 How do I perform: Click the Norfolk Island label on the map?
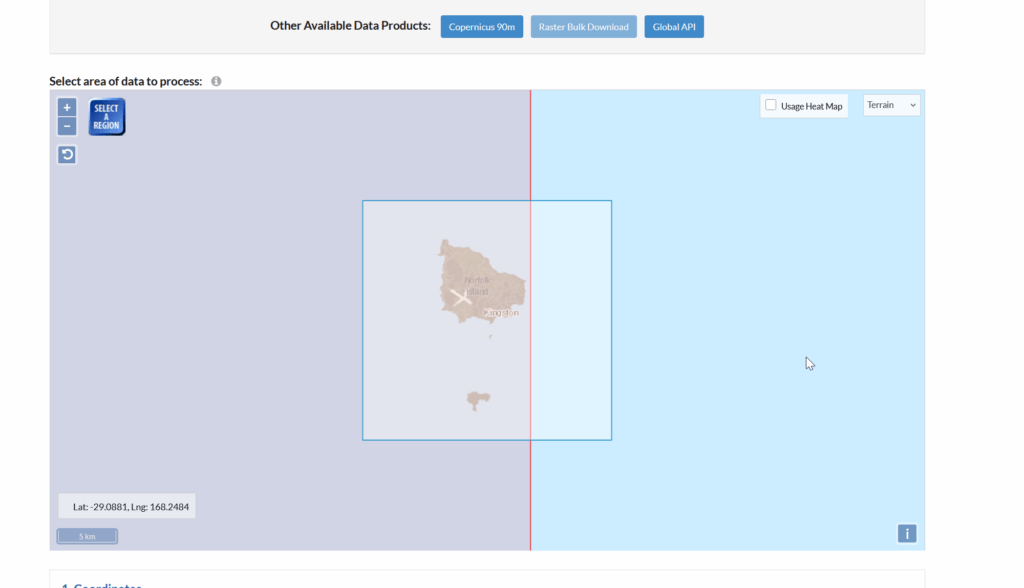point(477,286)
